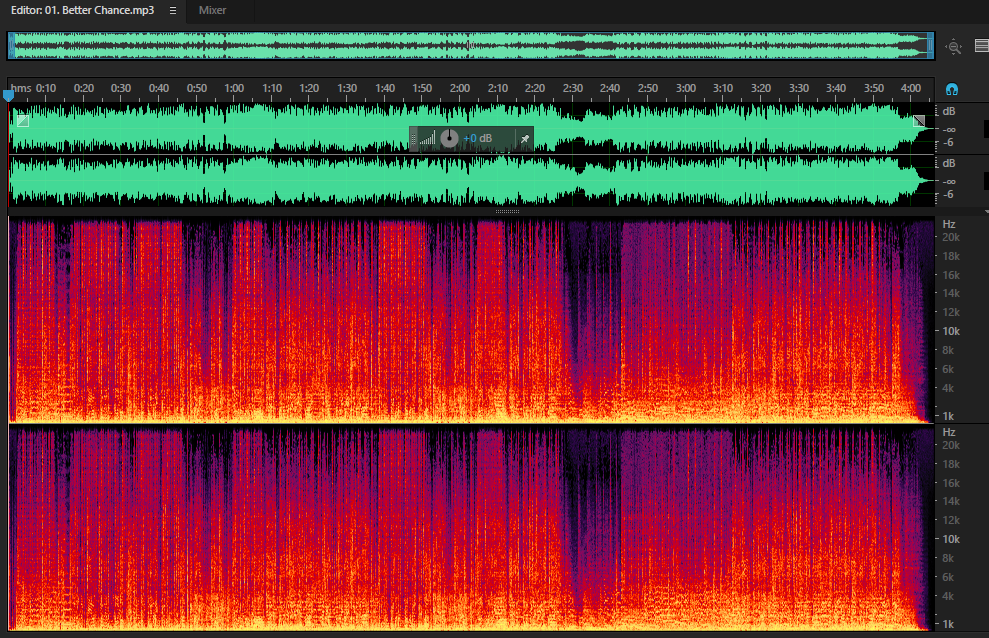Click the list-view icon beside the zoom magnifier

[981, 45]
